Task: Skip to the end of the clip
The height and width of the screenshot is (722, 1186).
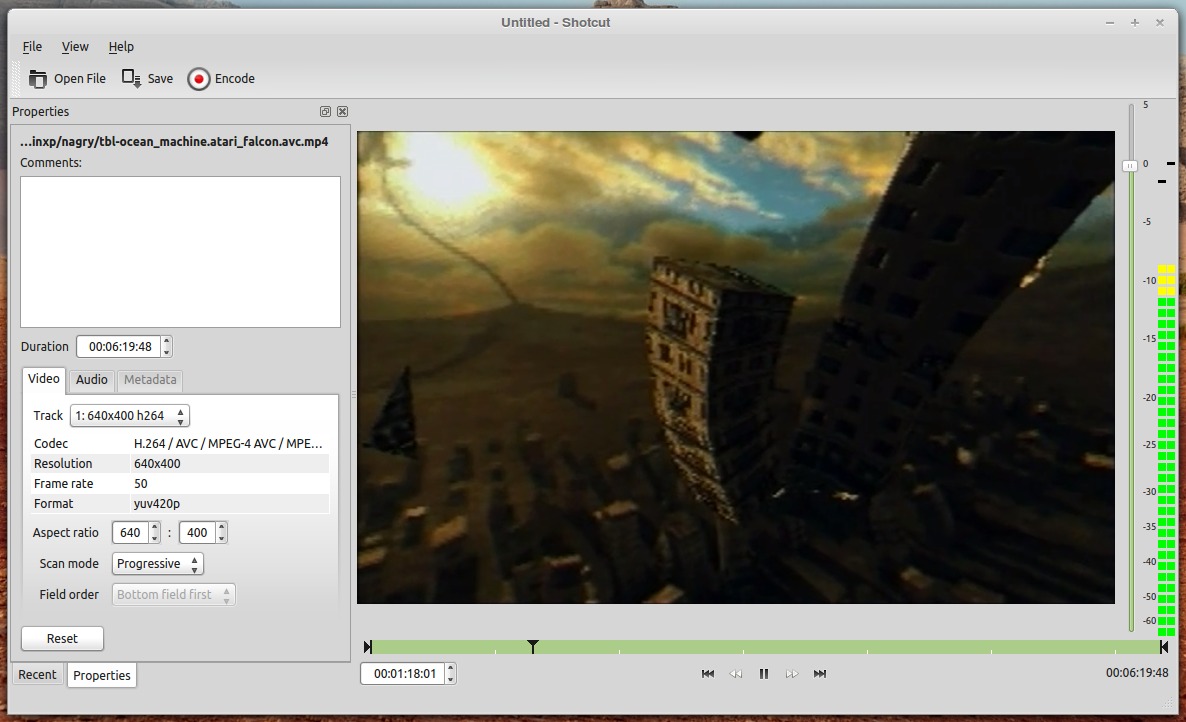Action: tap(820, 674)
